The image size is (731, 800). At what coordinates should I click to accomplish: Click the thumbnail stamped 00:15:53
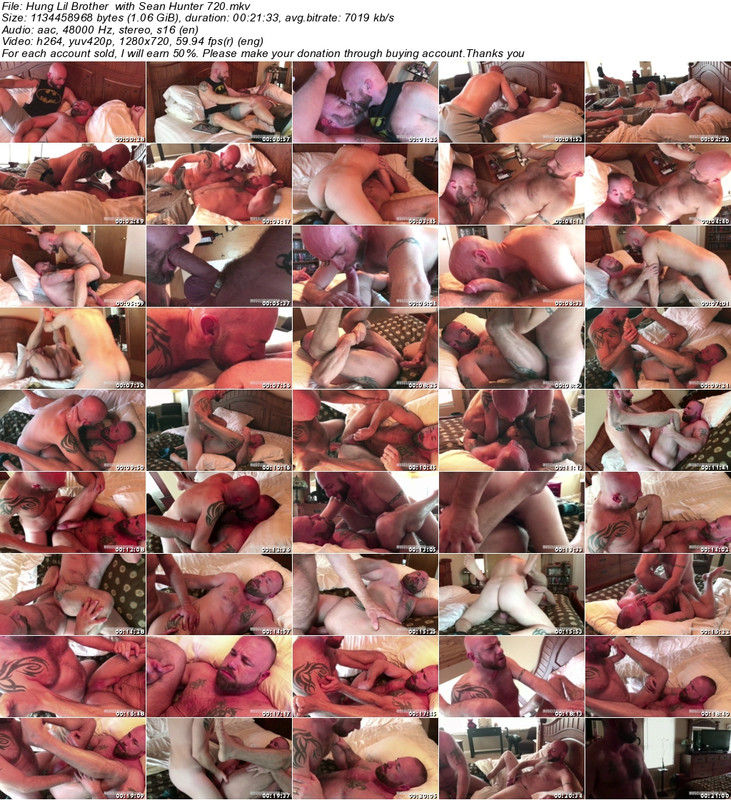(511, 594)
